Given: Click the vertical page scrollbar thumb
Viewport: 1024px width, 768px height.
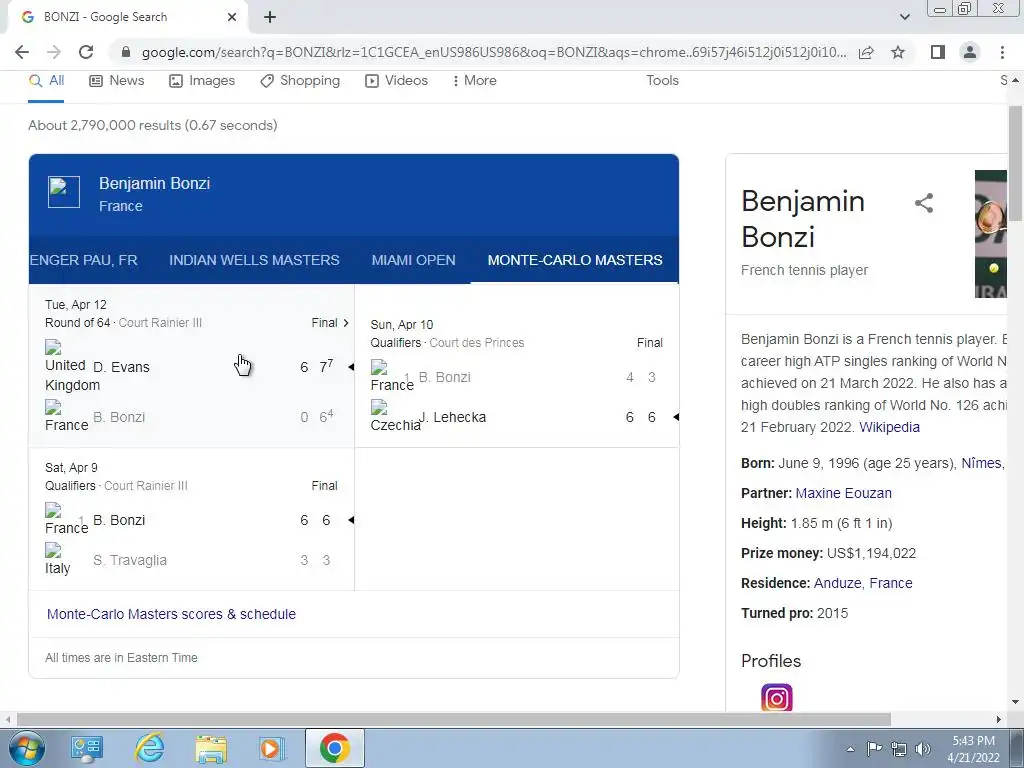Looking at the screenshot, I should pos(1015,163).
